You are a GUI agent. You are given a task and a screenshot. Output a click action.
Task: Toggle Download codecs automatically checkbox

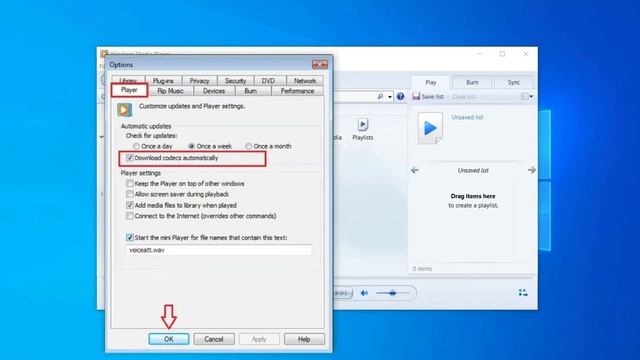click(130, 158)
